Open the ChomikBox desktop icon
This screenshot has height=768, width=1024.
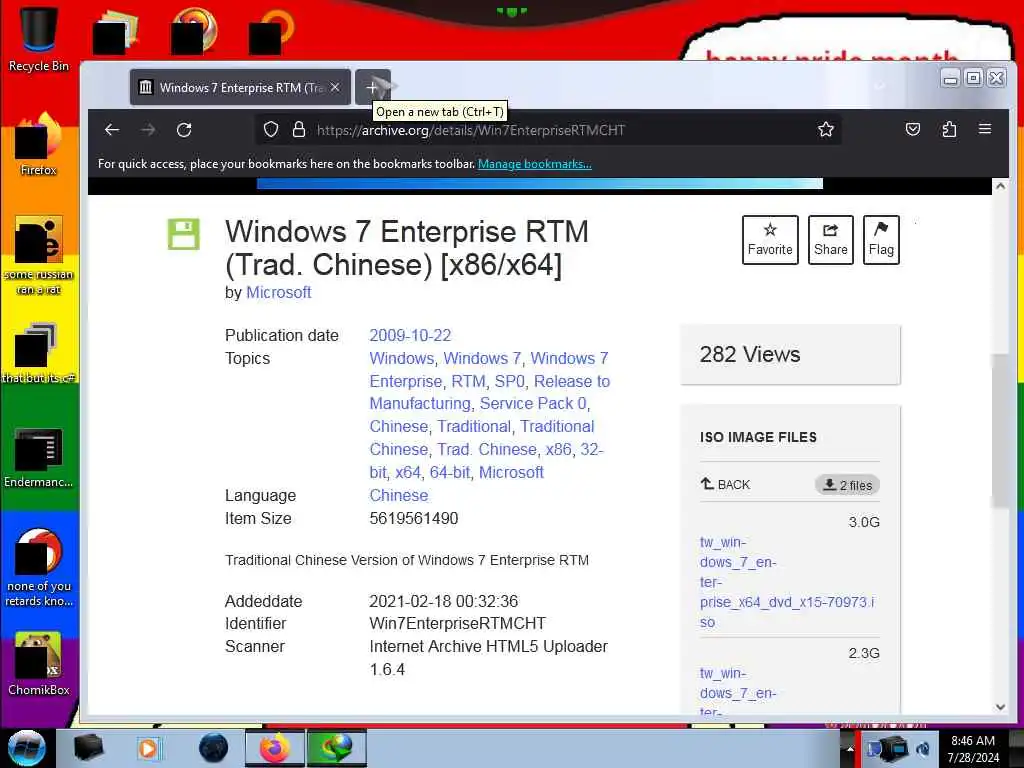tap(39, 663)
